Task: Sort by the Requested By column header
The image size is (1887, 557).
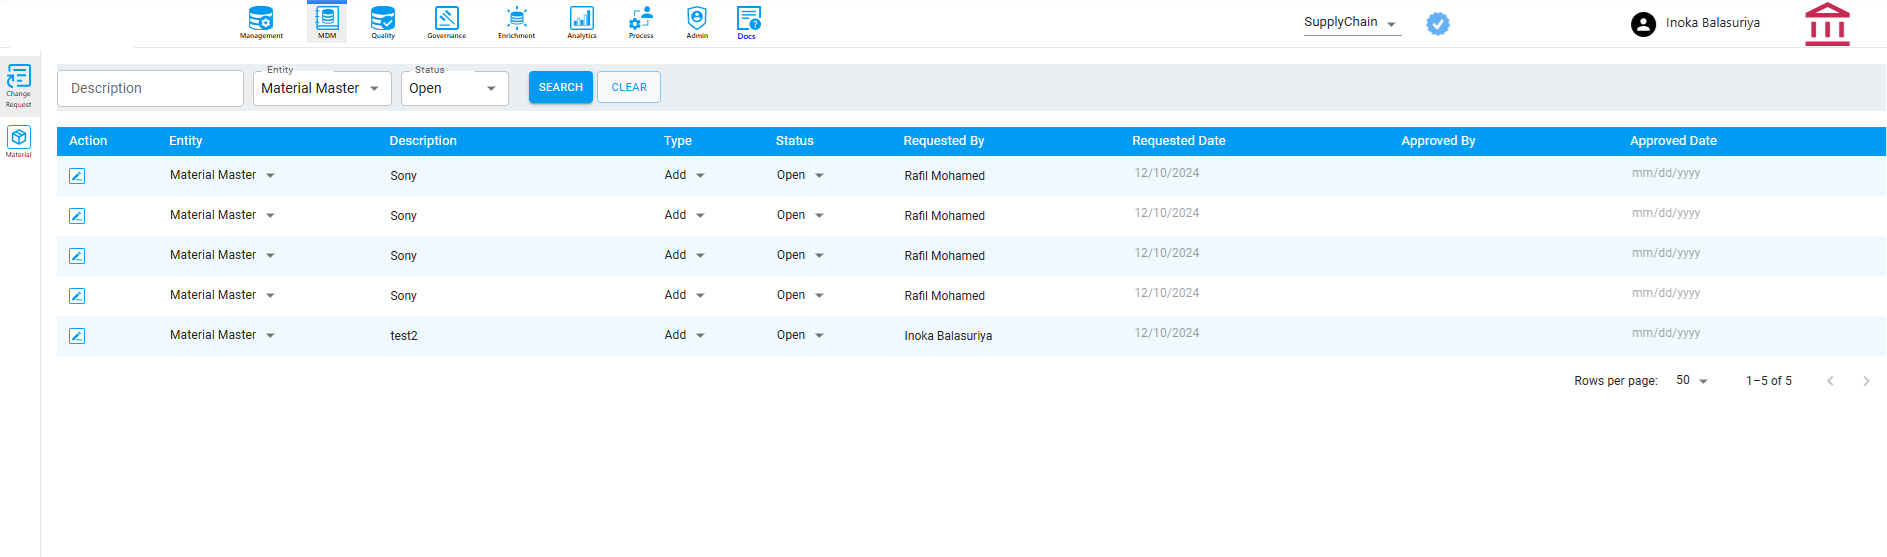Action: coord(944,141)
